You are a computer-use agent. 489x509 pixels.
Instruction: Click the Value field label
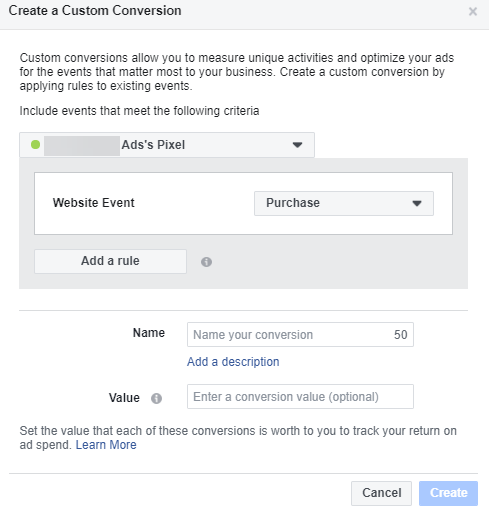point(124,398)
